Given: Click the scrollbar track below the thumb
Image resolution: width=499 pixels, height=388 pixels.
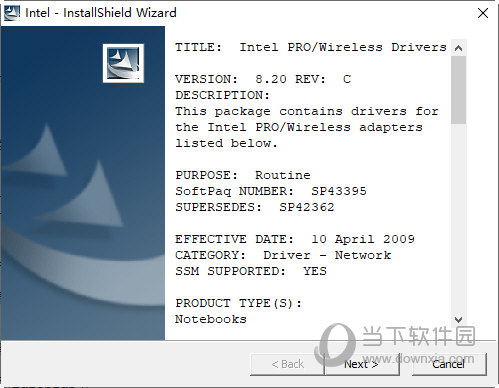Looking at the screenshot, I should tap(459, 218).
